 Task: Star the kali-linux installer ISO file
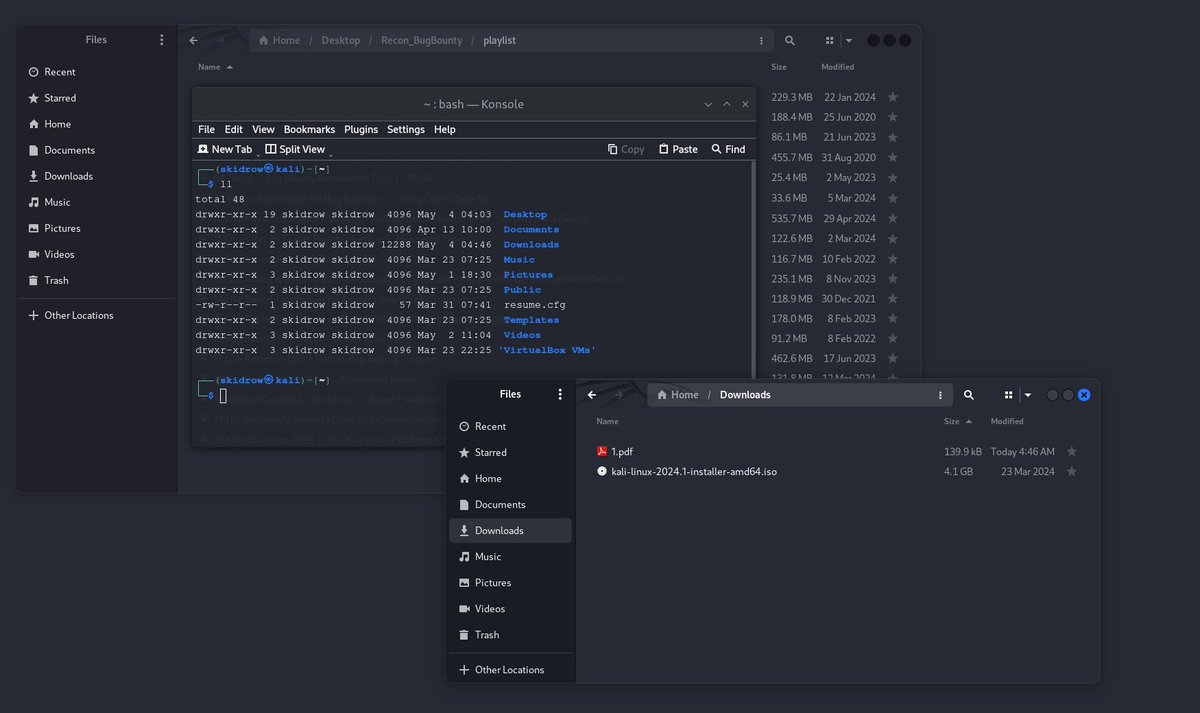[1072, 471]
